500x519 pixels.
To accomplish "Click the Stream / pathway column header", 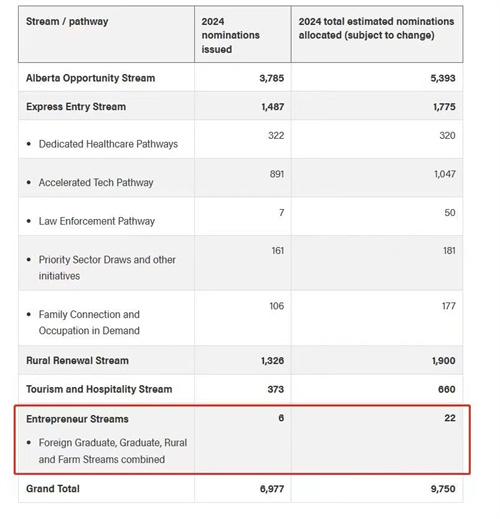I will click(67, 22).
